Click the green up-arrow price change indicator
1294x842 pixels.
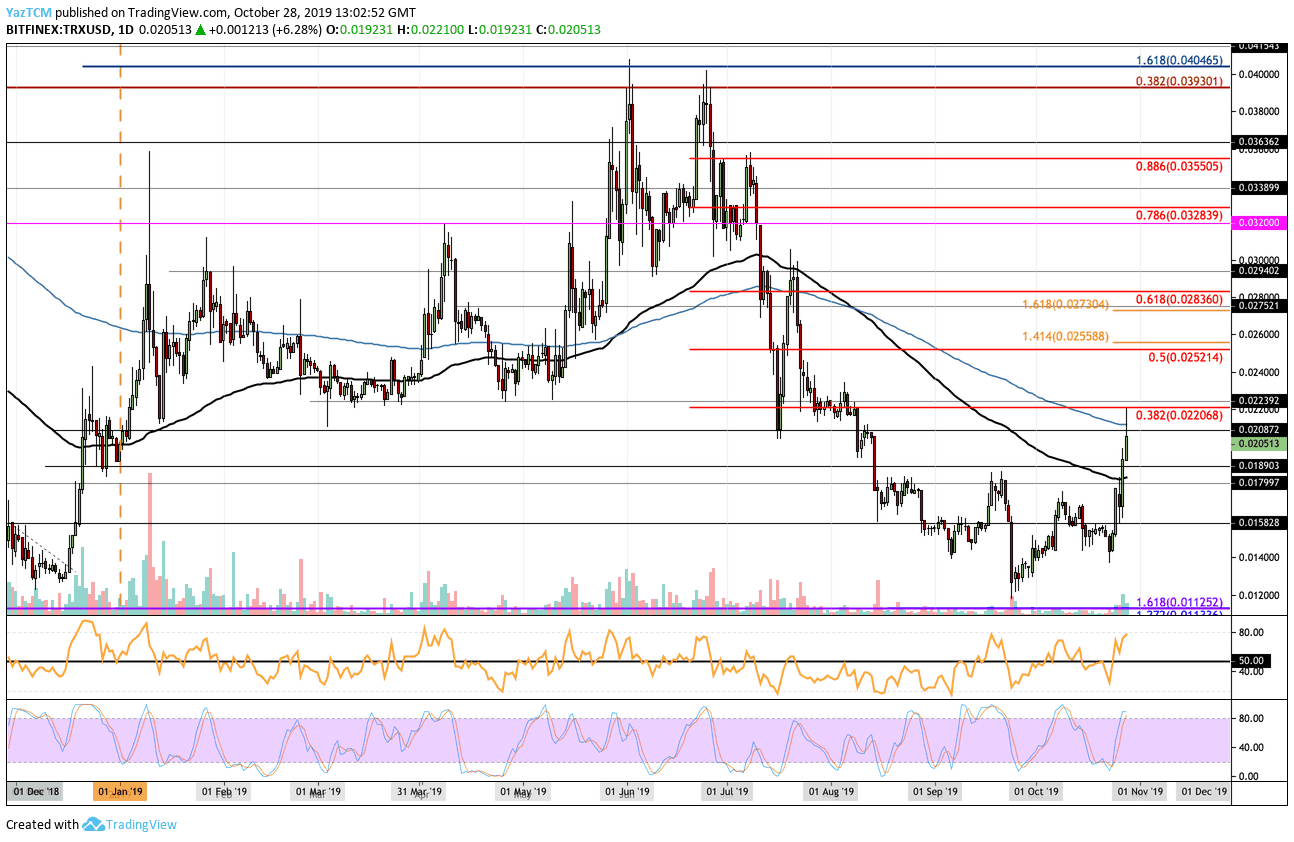(201, 30)
